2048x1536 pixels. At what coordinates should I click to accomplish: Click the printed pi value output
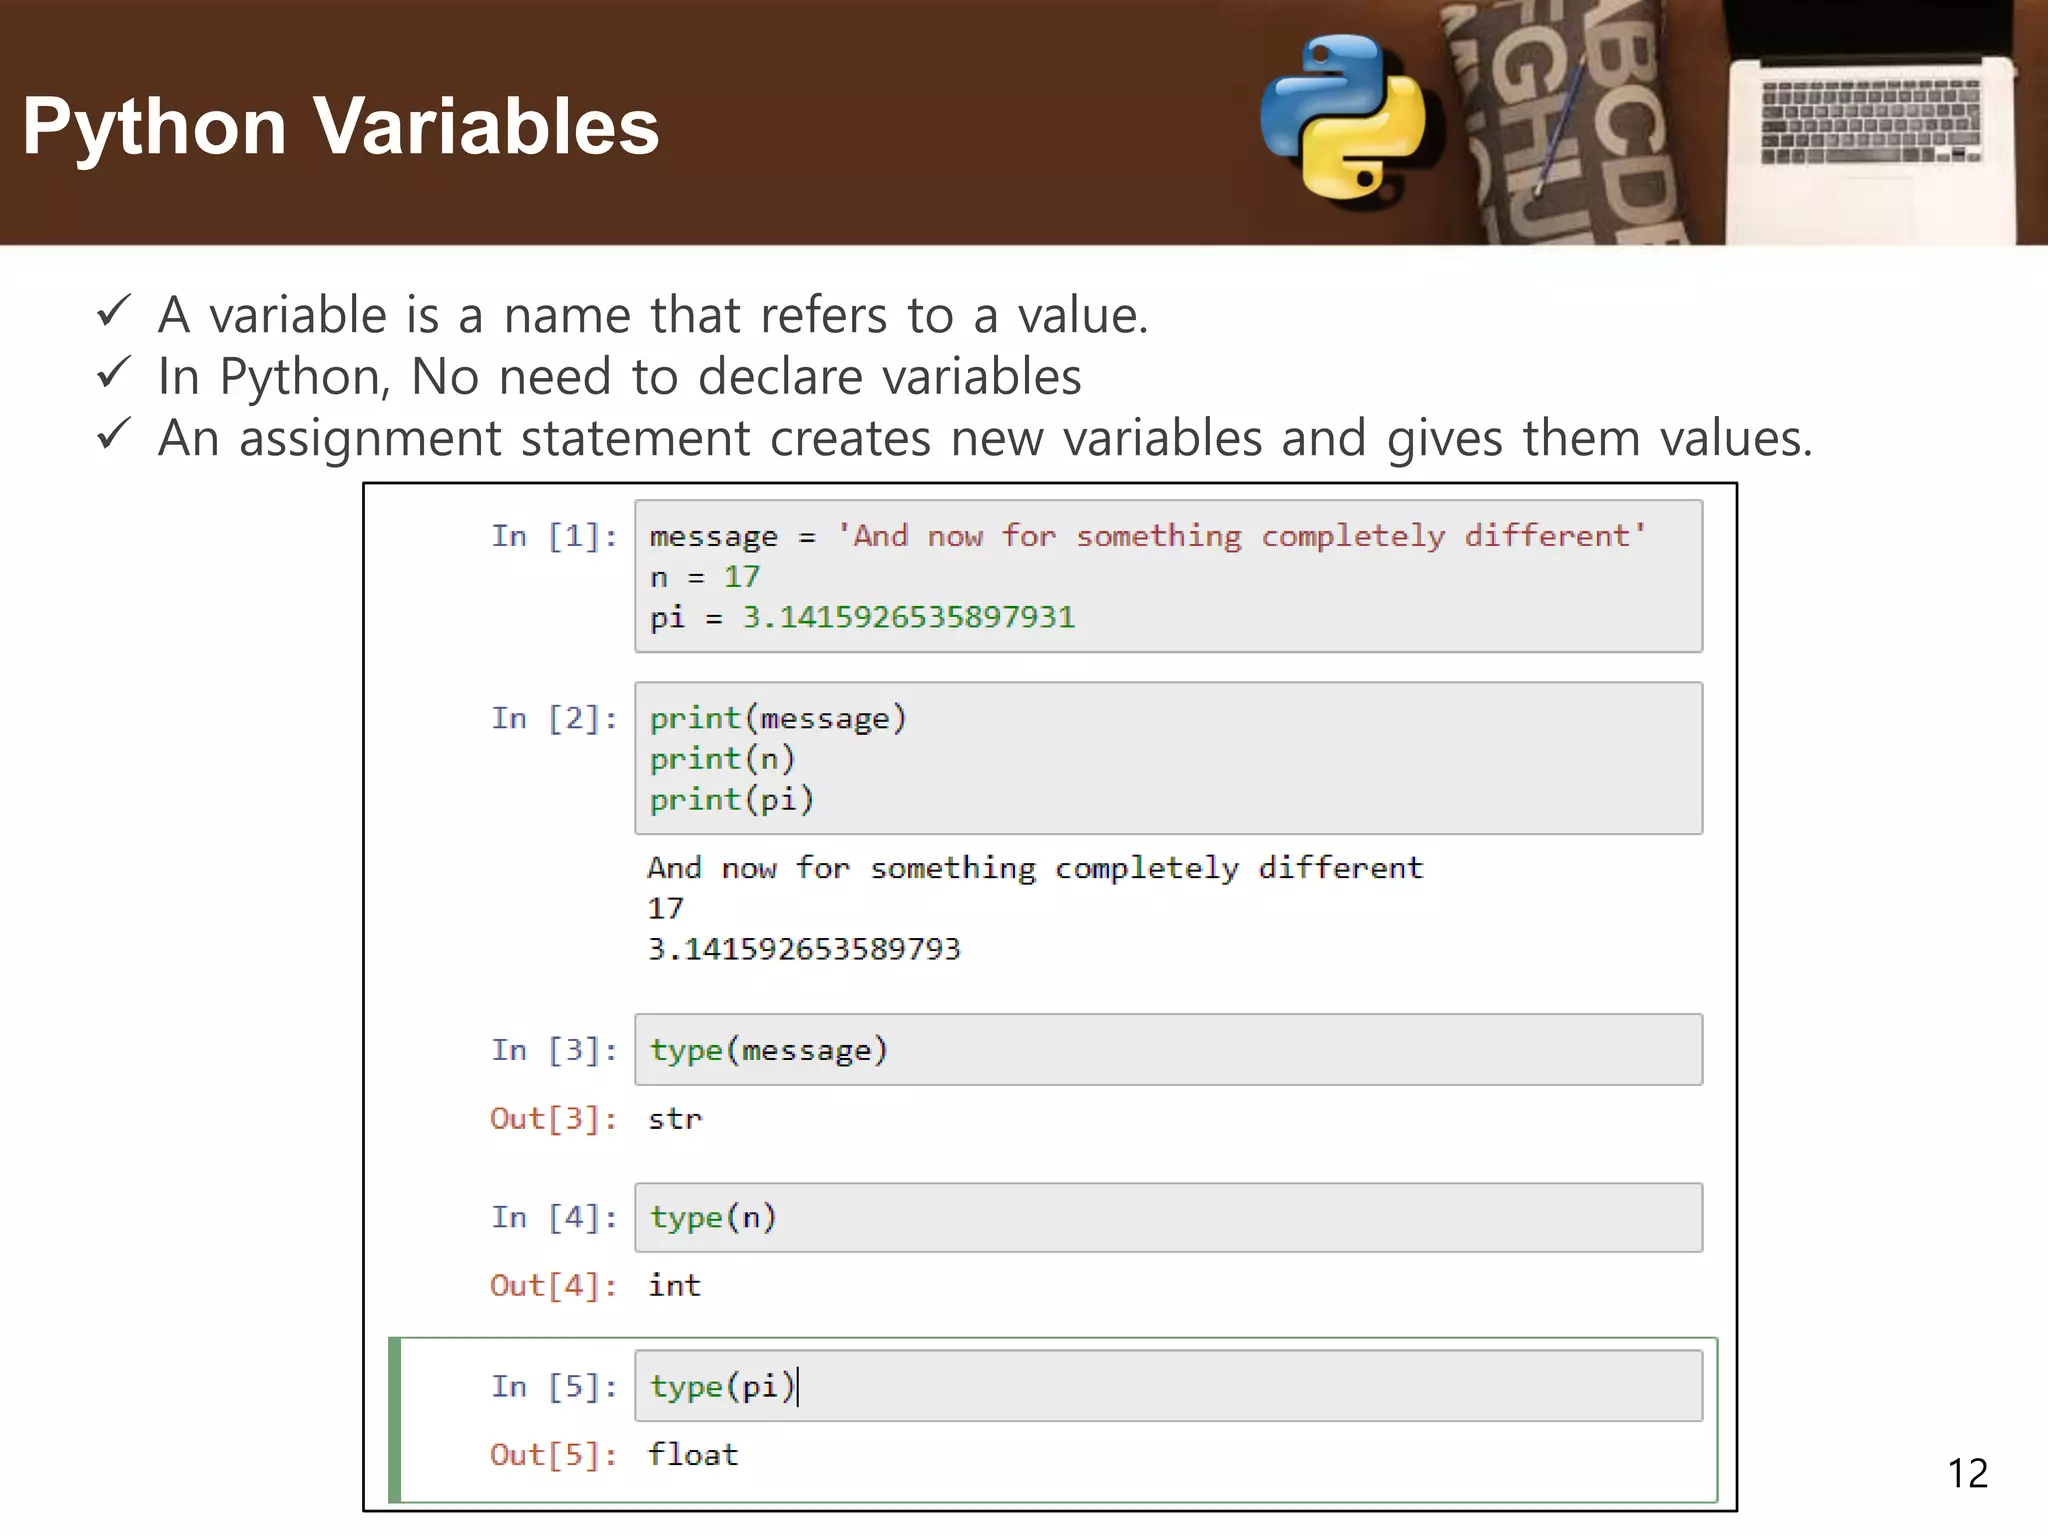803,949
